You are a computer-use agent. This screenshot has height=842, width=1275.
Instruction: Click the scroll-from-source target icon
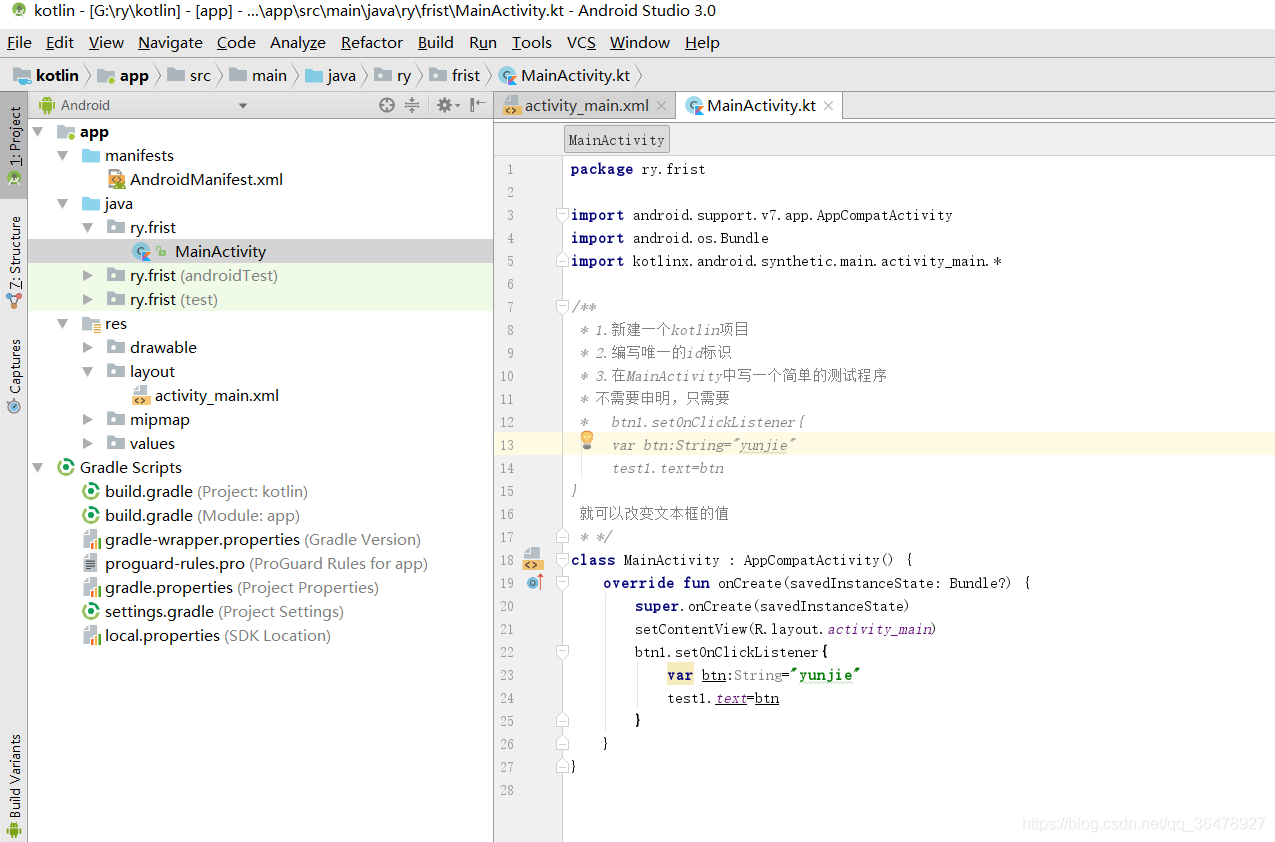tap(387, 105)
